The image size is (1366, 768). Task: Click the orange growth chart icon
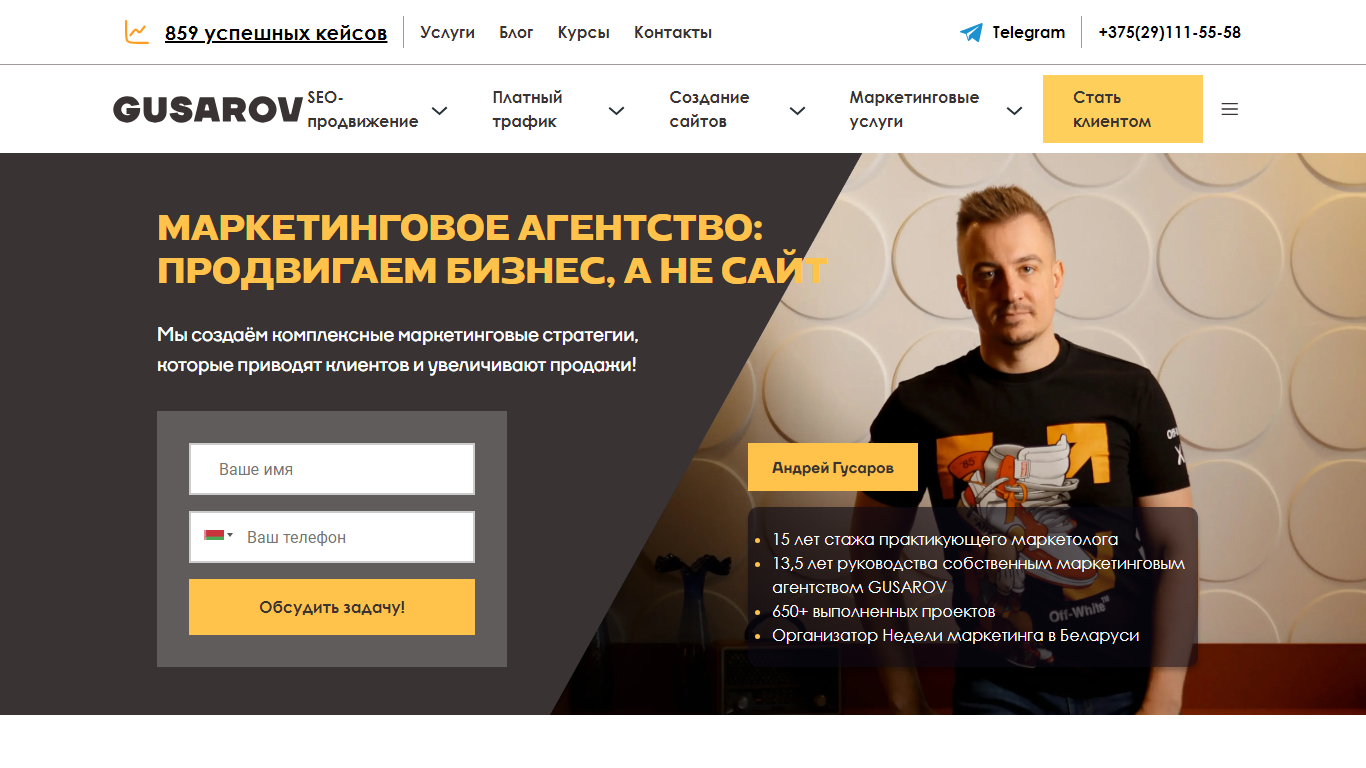point(137,32)
